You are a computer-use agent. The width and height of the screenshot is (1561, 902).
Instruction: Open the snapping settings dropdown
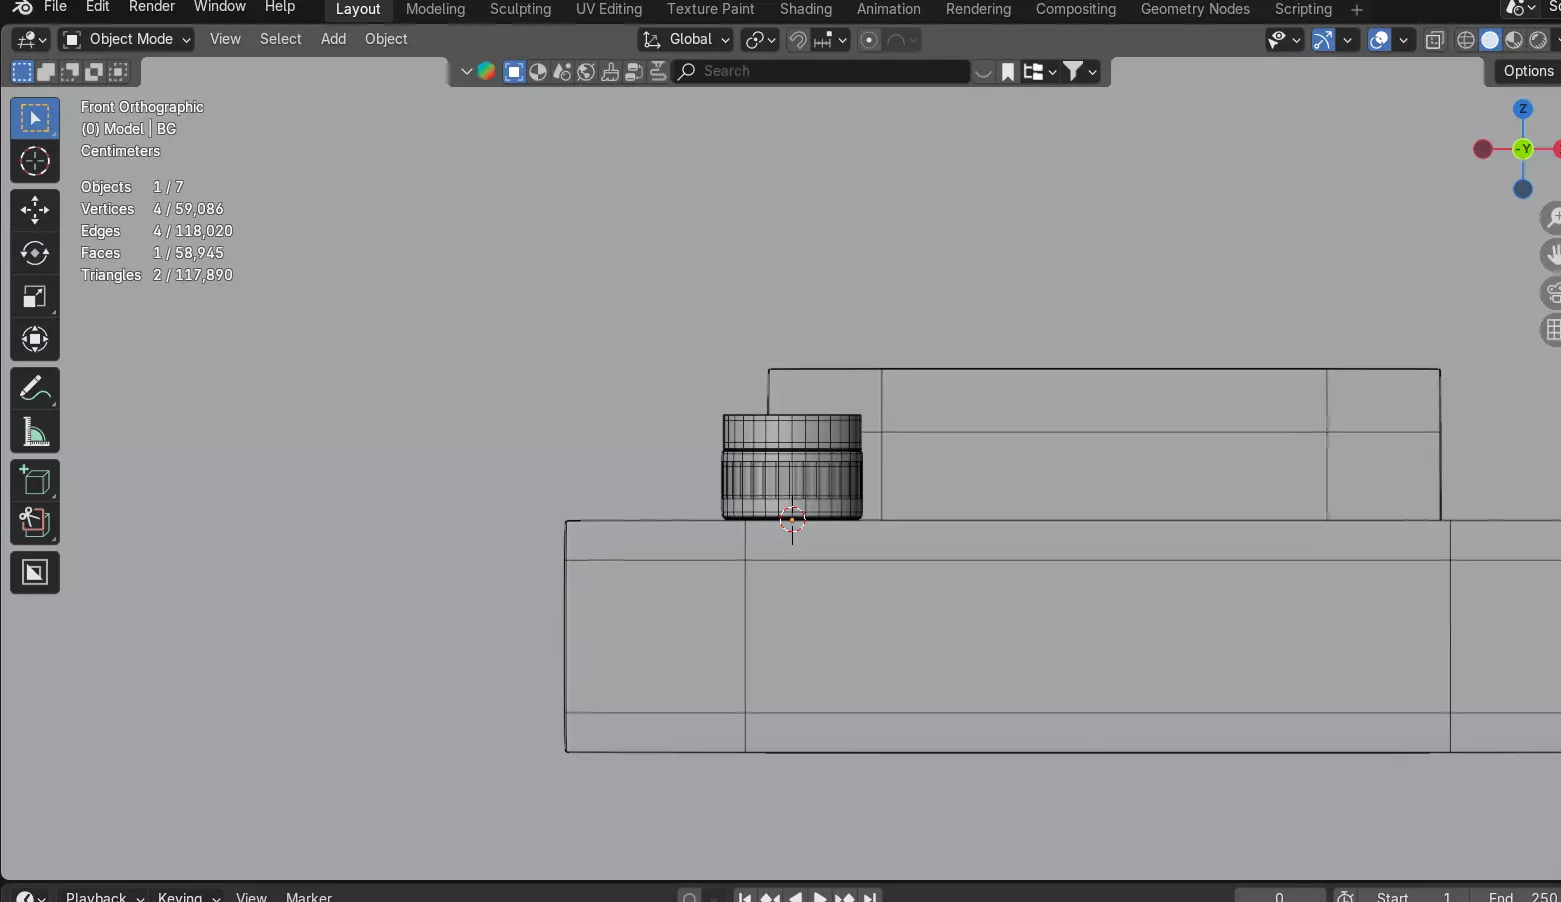pos(831,40)
